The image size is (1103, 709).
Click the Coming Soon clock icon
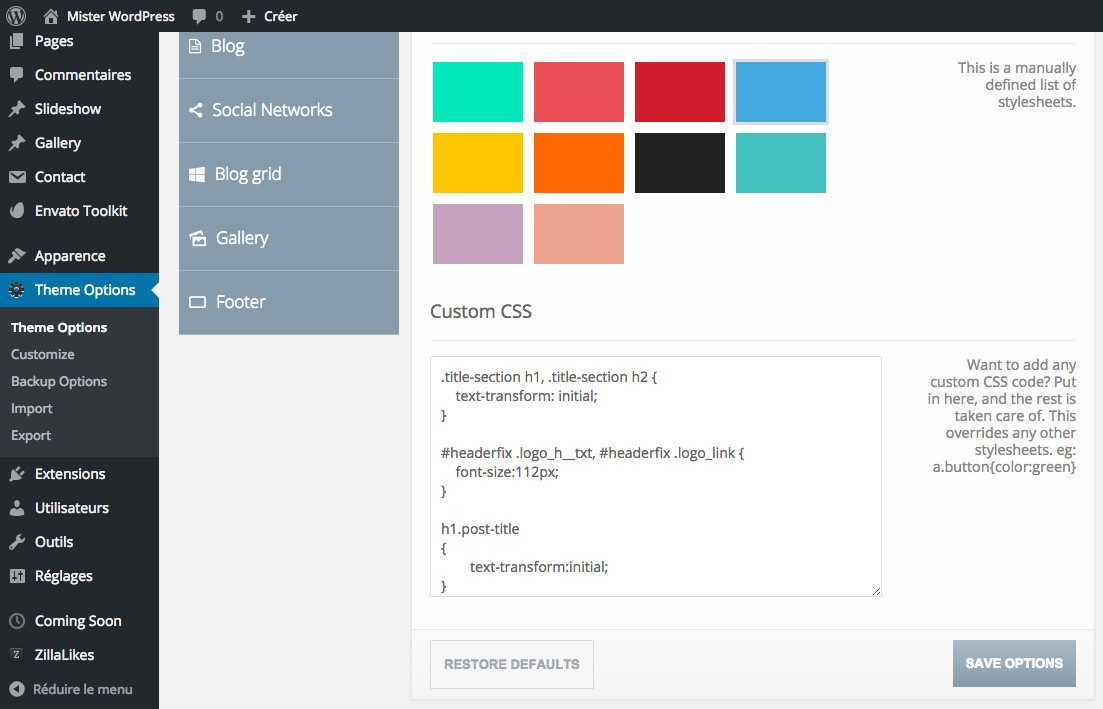[x=17, y=621]
